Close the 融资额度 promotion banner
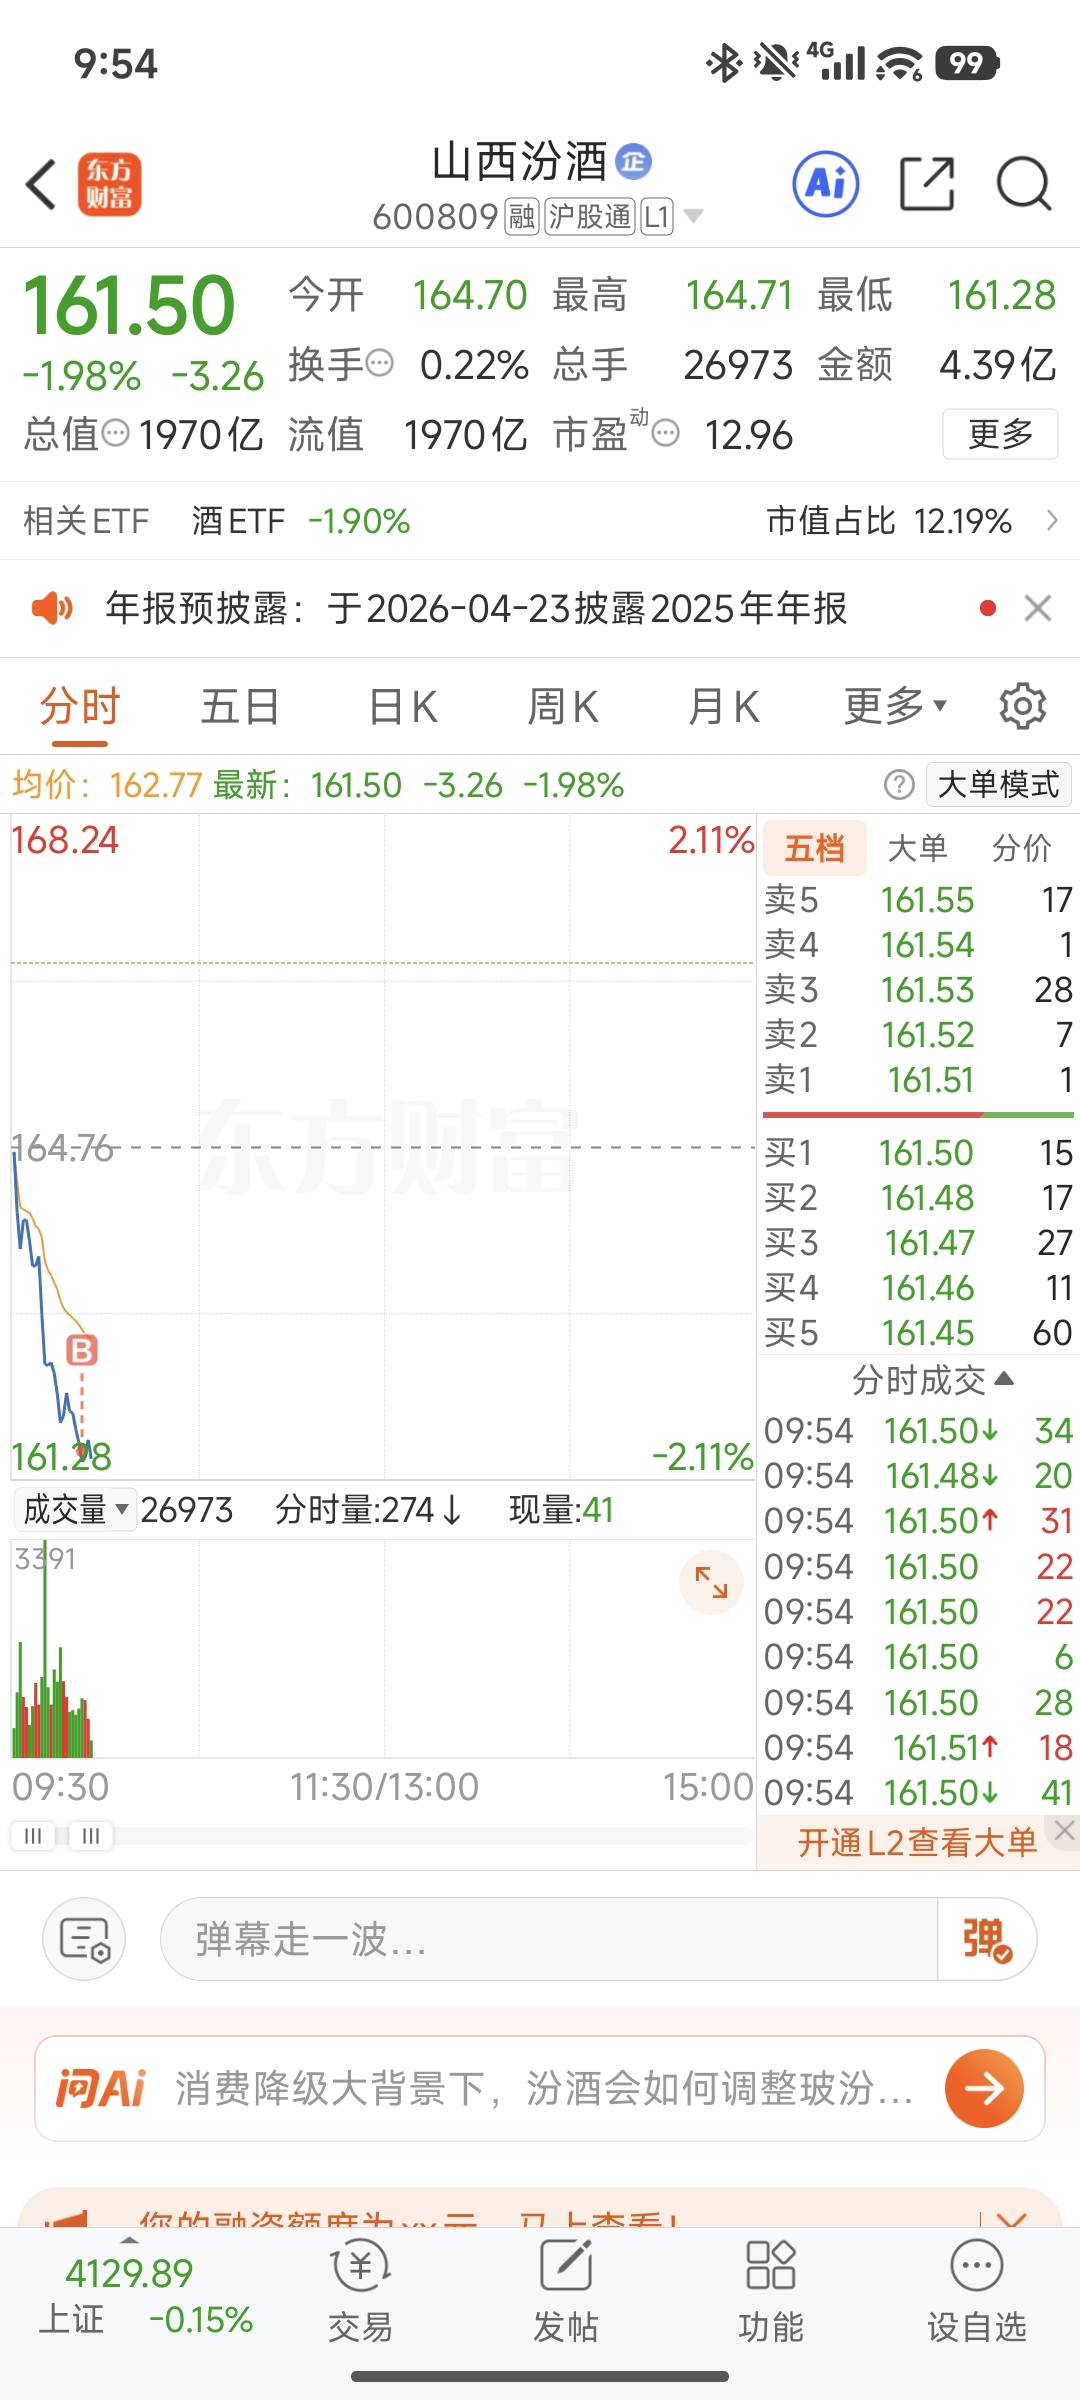 point(1012,2219)
